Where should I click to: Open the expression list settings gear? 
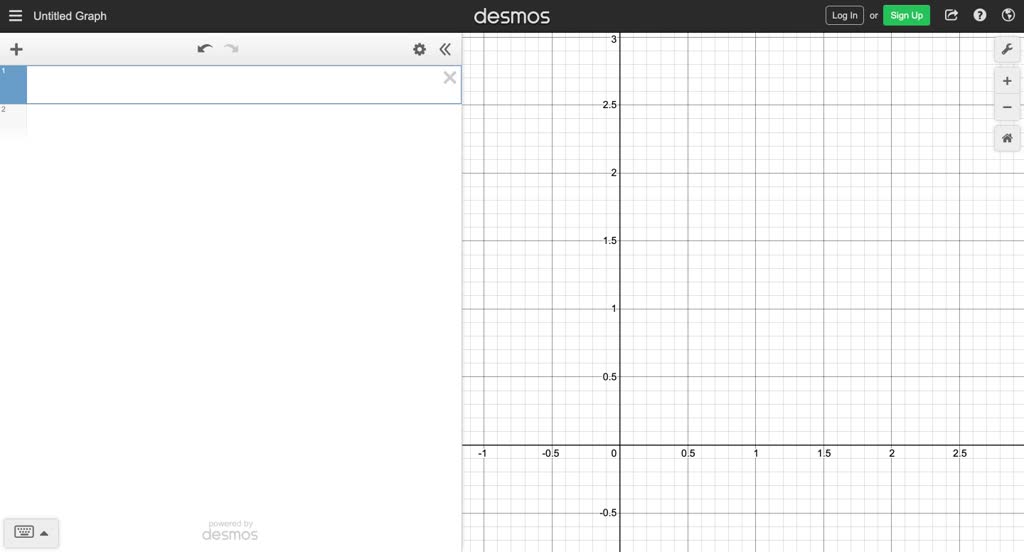419,49
